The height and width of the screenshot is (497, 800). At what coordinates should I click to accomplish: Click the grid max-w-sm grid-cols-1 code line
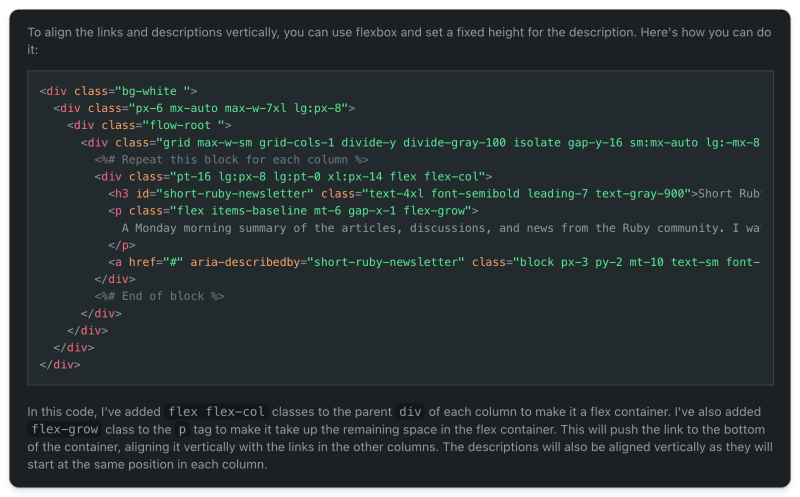pos(420,143)
